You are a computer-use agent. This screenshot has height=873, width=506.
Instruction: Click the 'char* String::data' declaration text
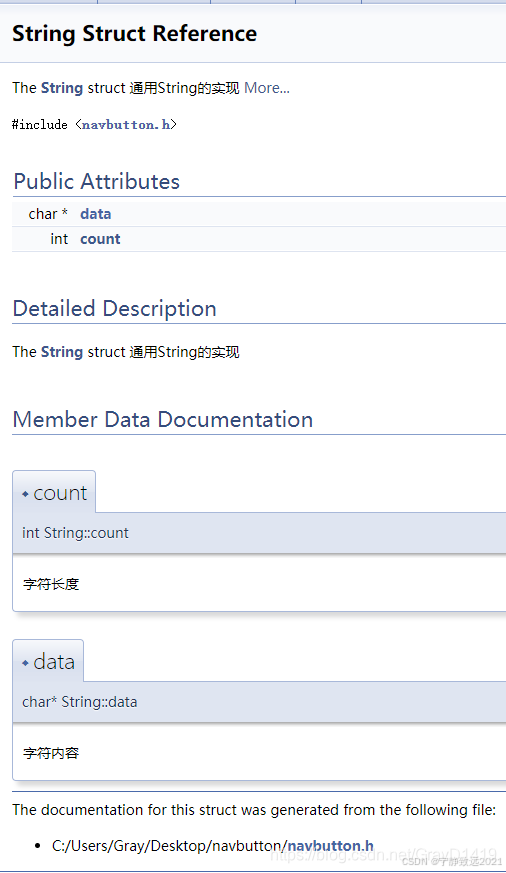tap(80, 702)
